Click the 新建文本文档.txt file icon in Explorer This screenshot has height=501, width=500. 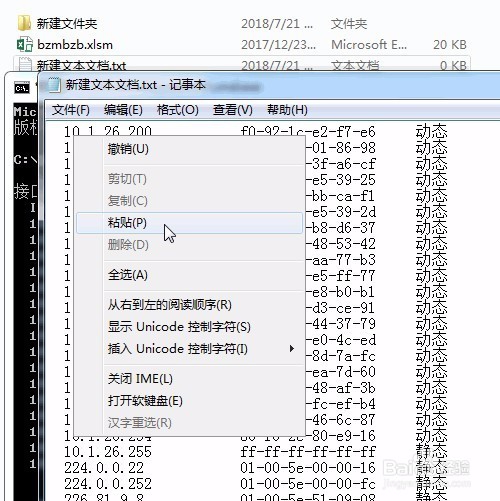pyautogui.click(x=25, y=65)
